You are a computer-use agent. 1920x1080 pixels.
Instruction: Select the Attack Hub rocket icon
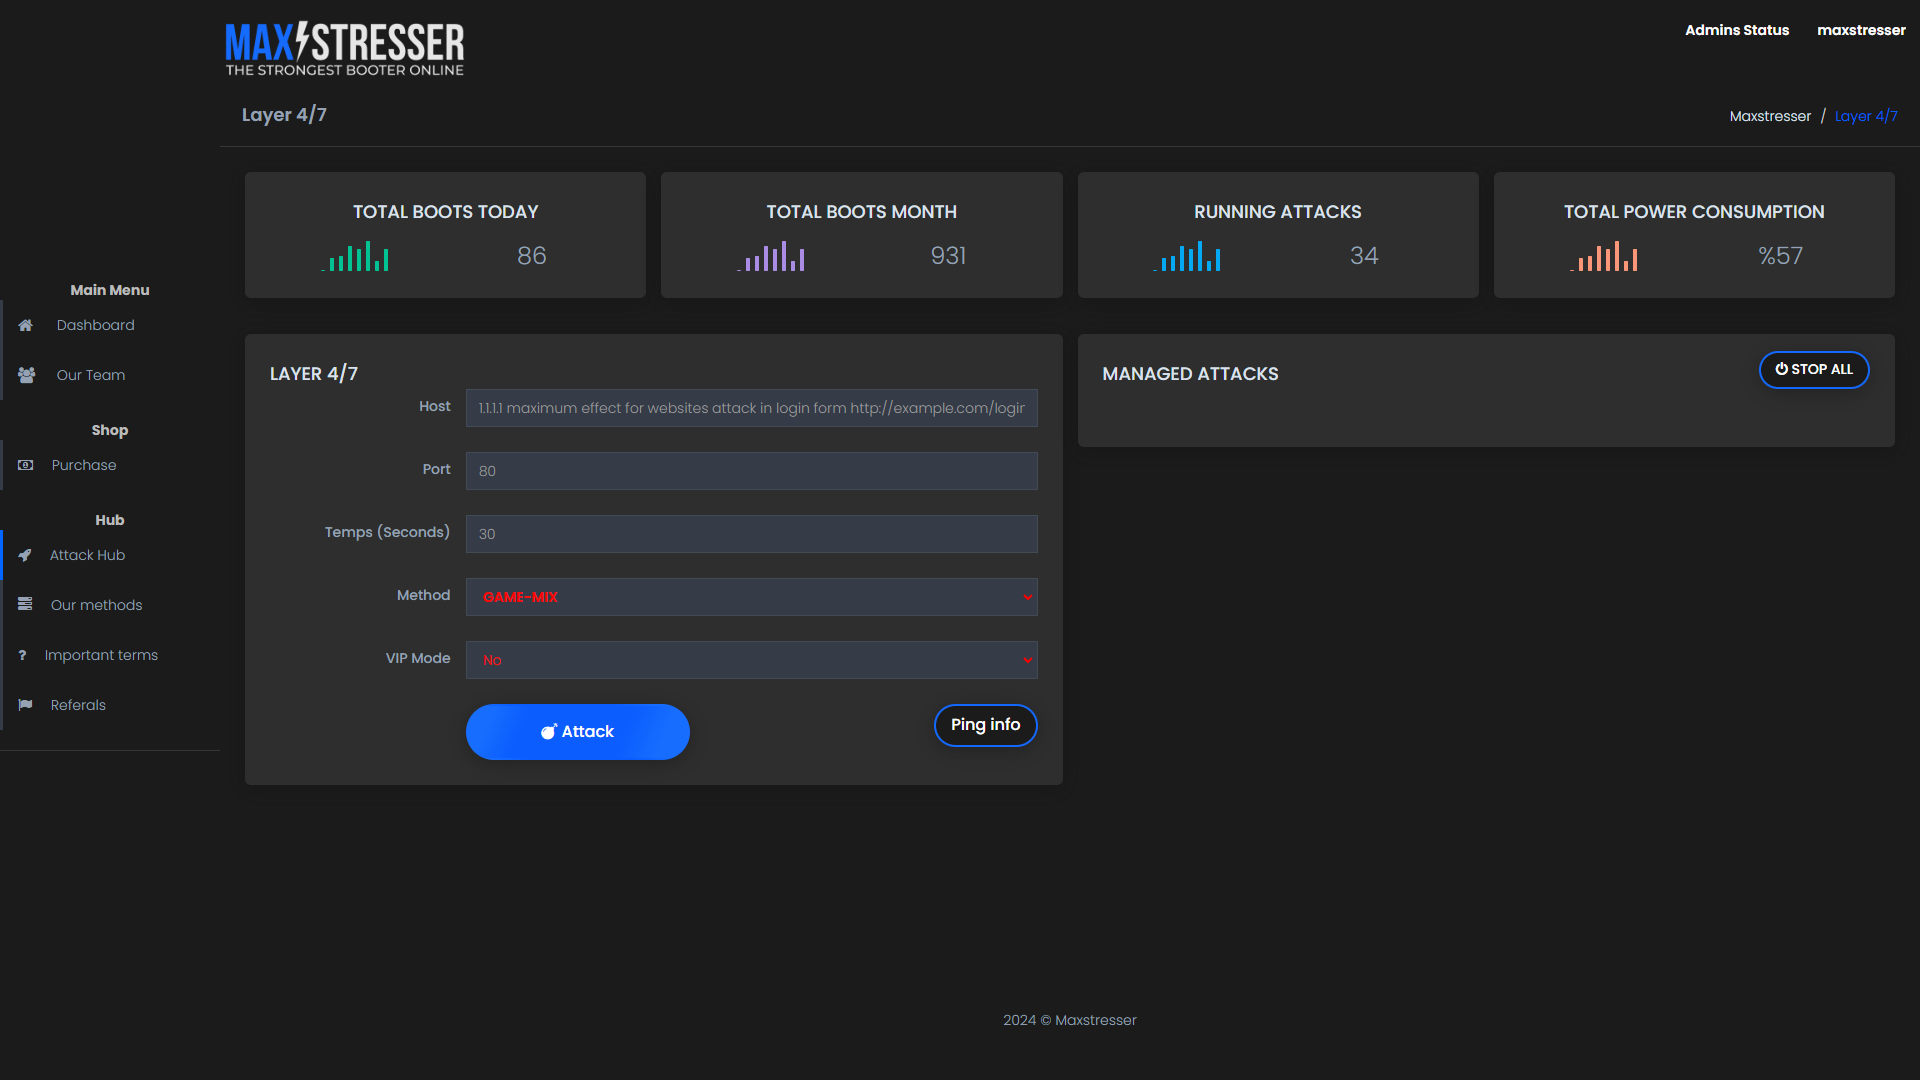[x=24, y=555]
